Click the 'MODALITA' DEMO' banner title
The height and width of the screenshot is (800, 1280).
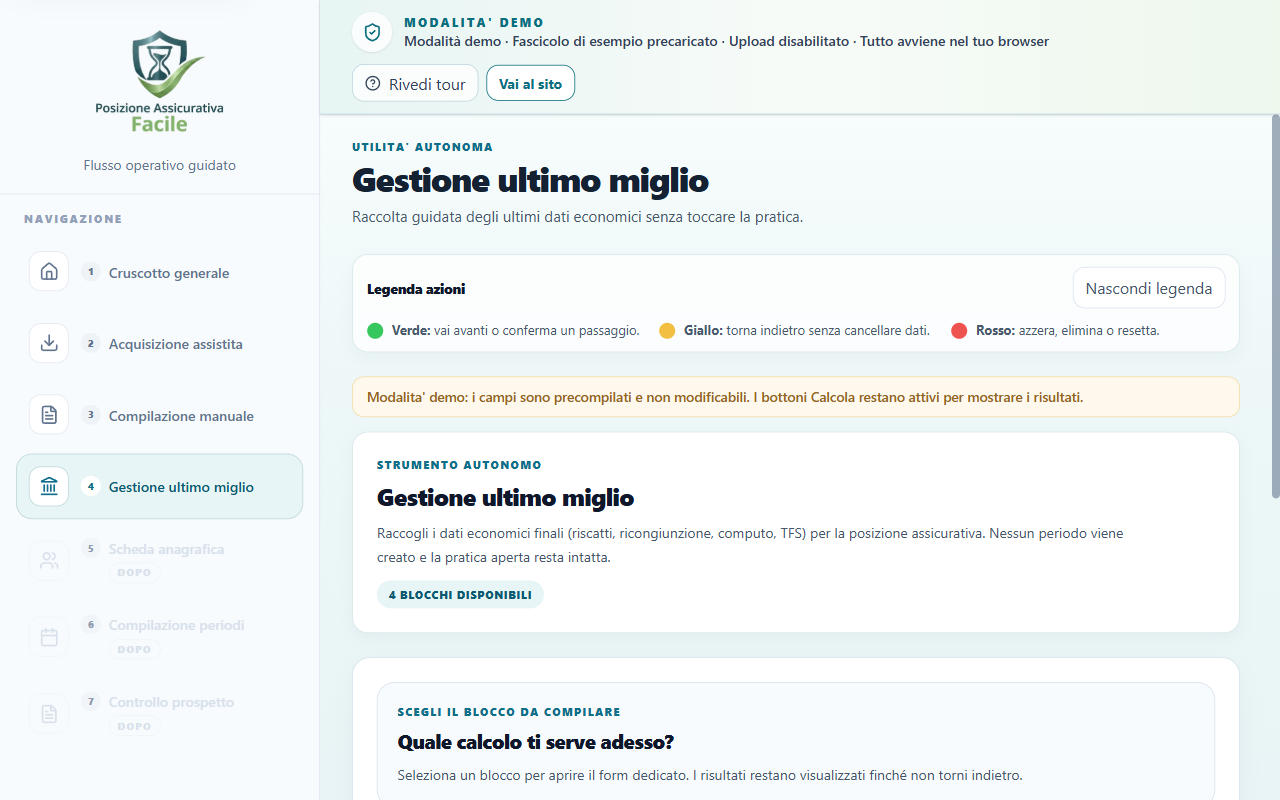474,22
